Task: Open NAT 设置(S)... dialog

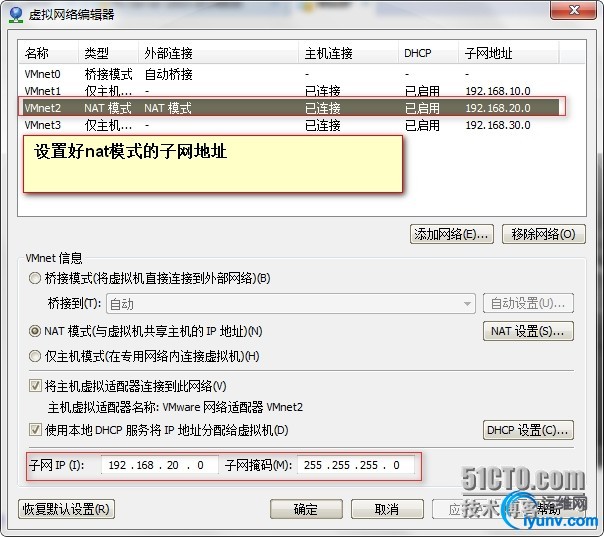Action: coord(528,331)
